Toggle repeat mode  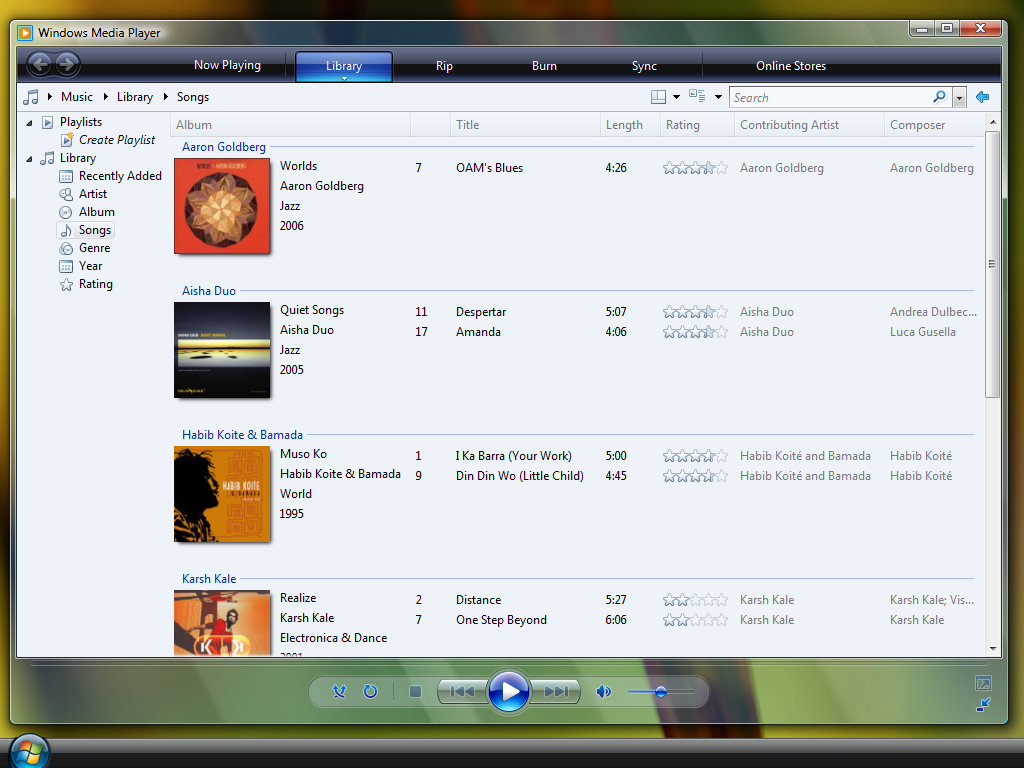pos(370,692)
